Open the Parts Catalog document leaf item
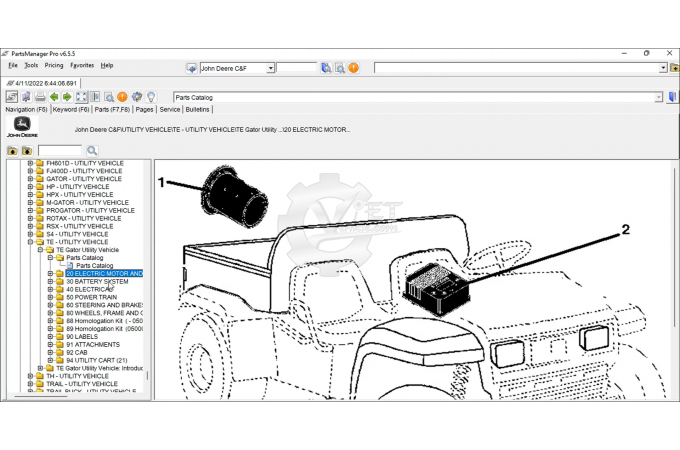Screen dimensions: 680x450 (x=95, y=265)
